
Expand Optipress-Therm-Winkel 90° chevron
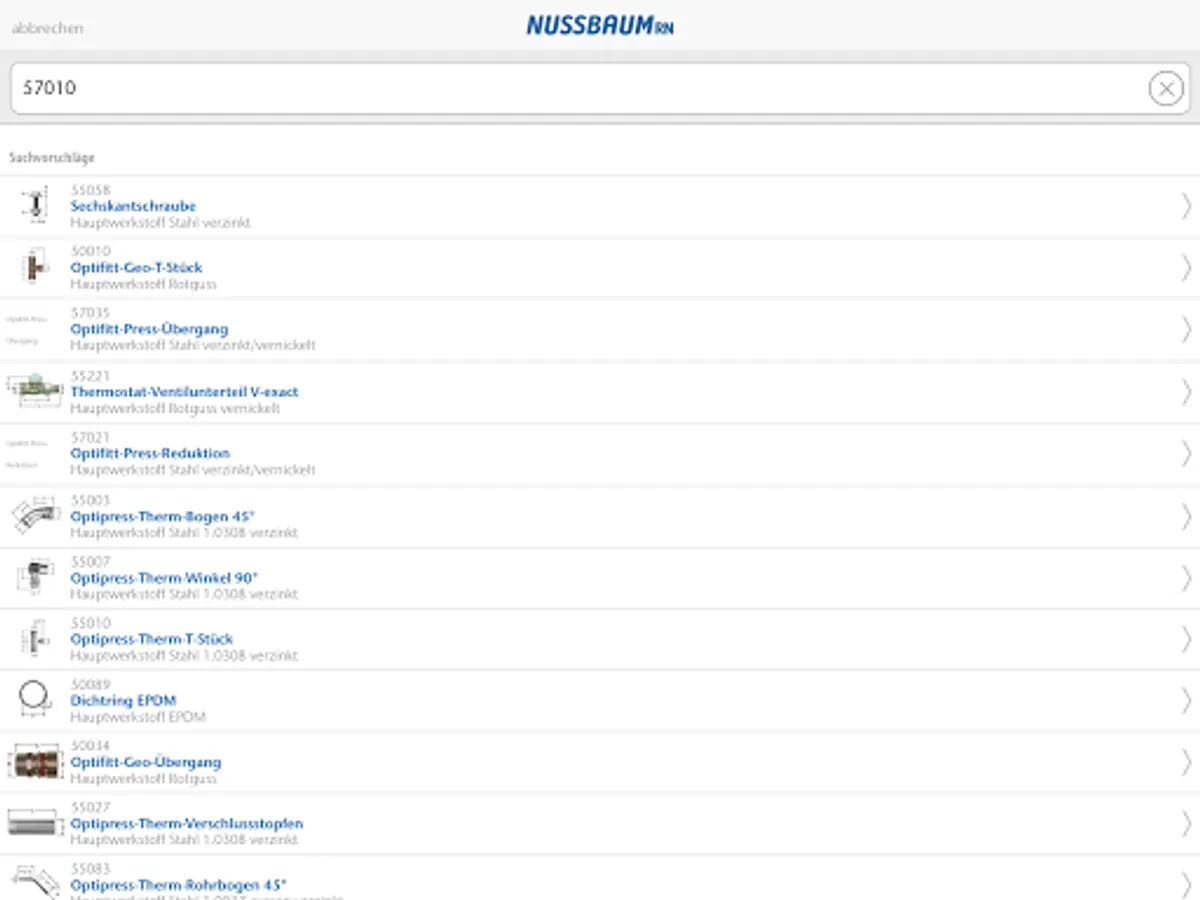(x=1186, y=578)
